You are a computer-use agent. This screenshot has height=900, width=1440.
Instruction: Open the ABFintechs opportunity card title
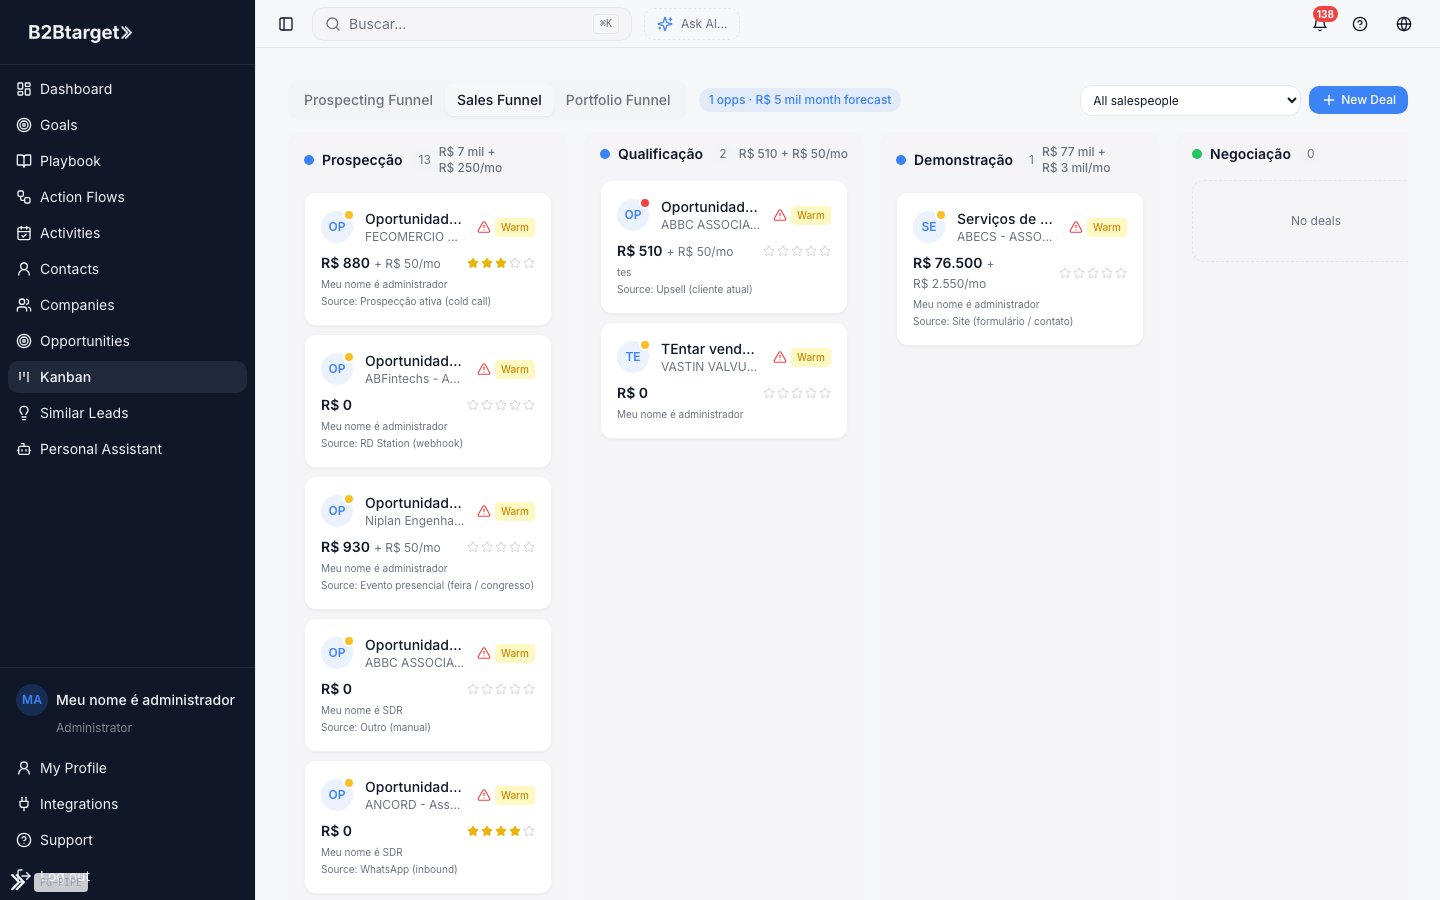pos(413,361)
